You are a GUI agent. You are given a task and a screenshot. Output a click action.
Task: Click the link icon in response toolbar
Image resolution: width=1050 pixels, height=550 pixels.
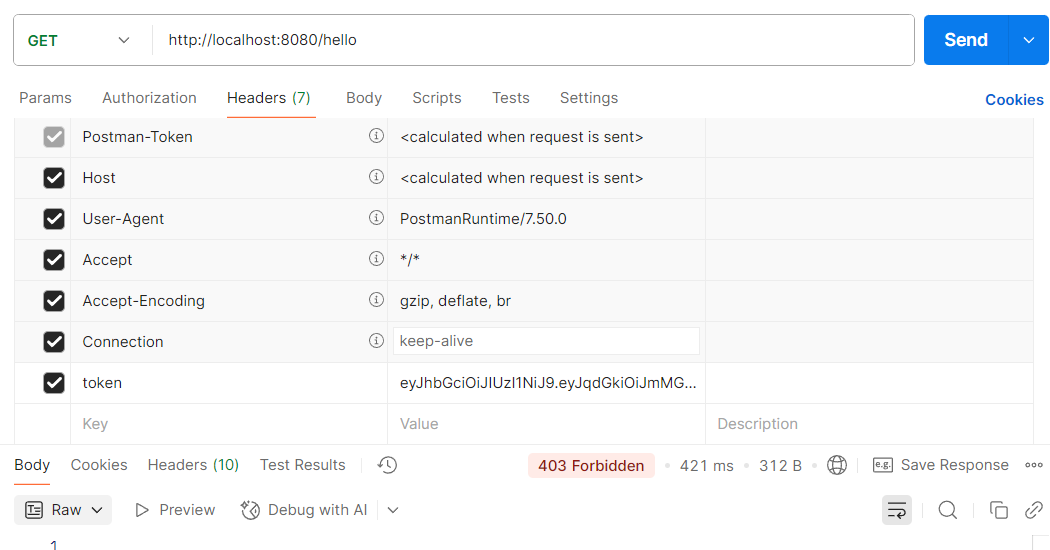click(x=1034, y=510)
